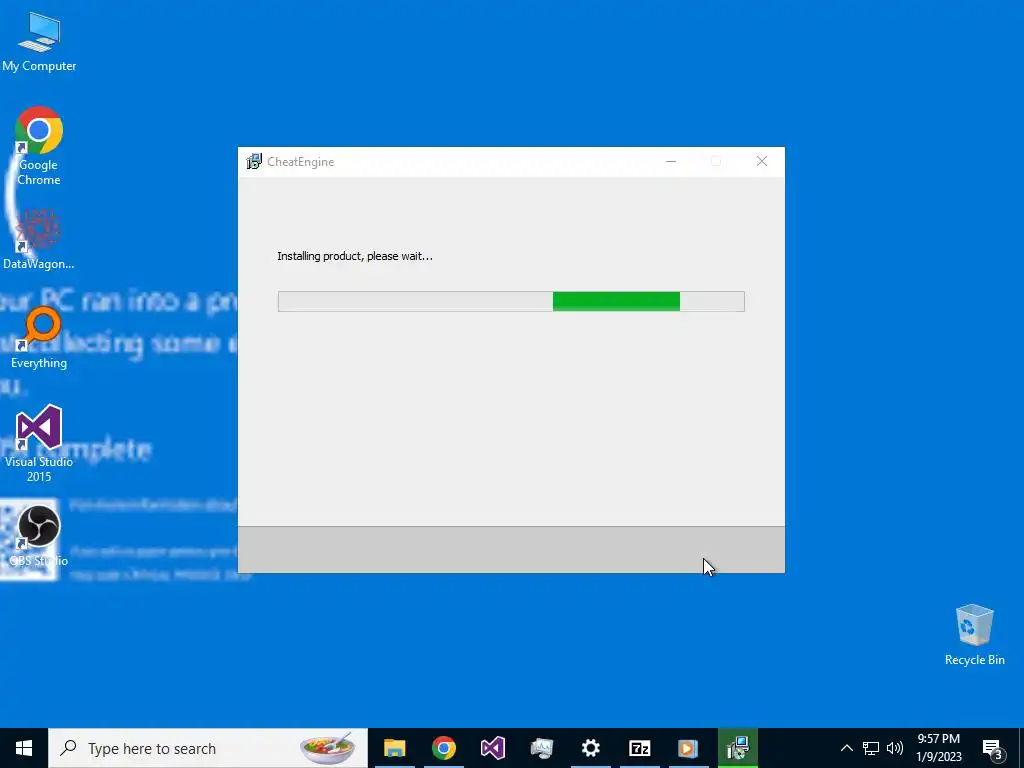1024x768 pixels.
Task: Open 7-Zip from the taskbar
Action: [639, 748]
